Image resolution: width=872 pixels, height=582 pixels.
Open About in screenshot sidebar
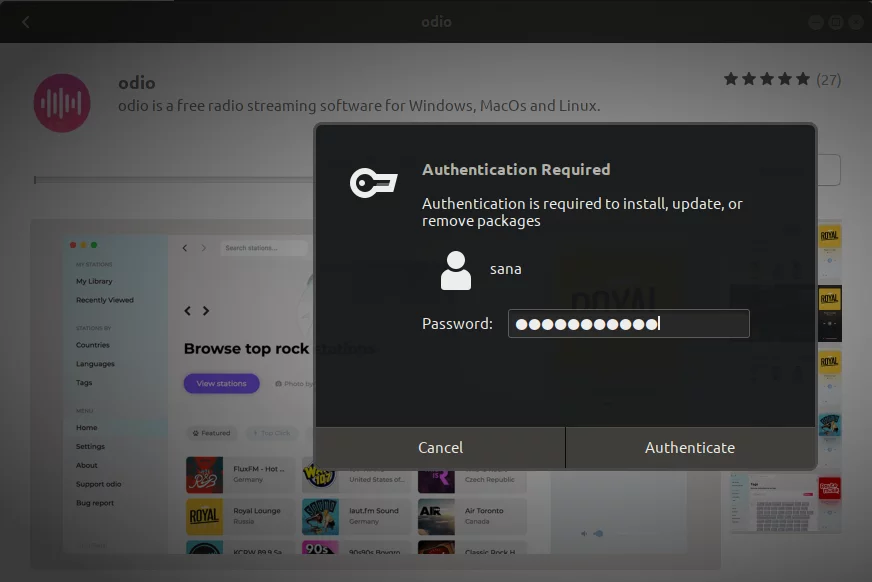(86, 465)
